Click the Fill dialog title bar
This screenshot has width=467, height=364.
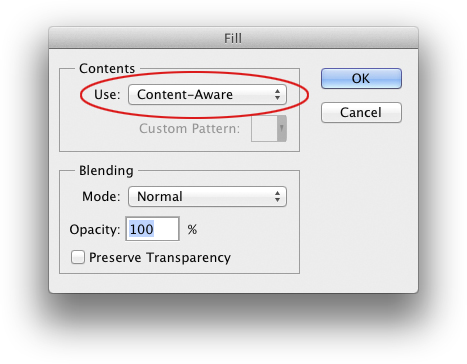[x=233, y=38]
